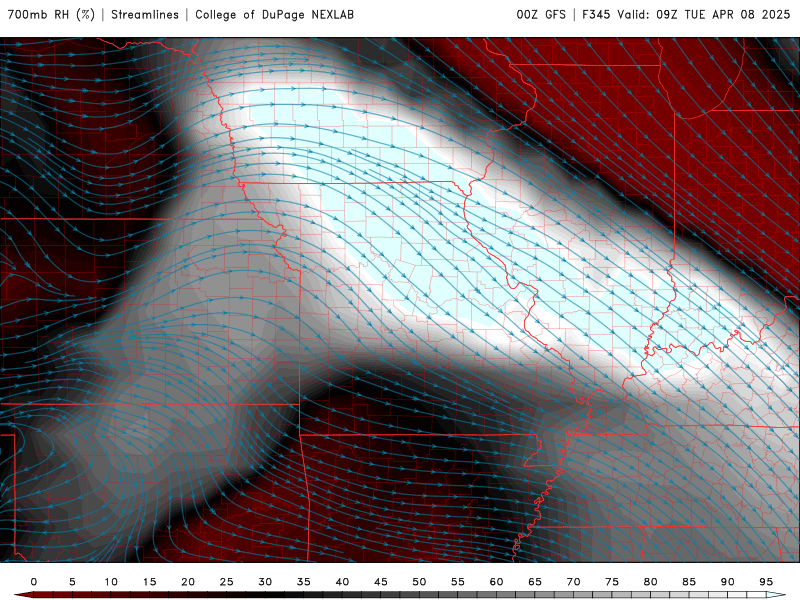Click the "30" colorbar label
Image resolution: width=800 pixels, height=600 pixels.
coord(265,582)
